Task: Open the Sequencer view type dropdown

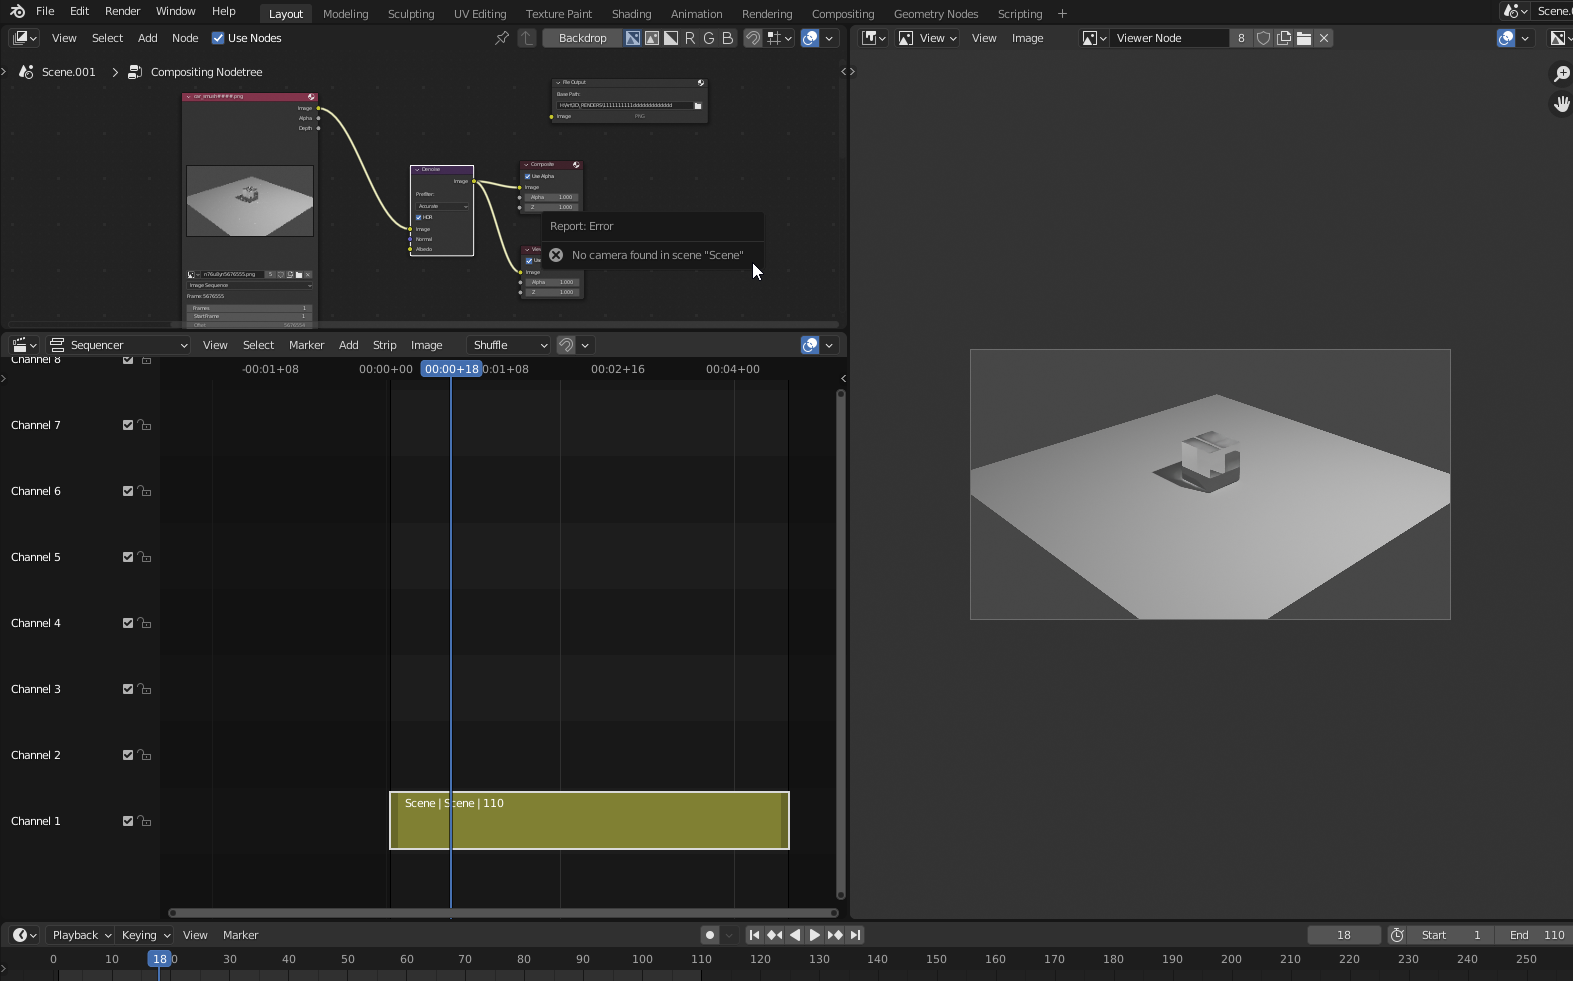Action: coord(119,345)
